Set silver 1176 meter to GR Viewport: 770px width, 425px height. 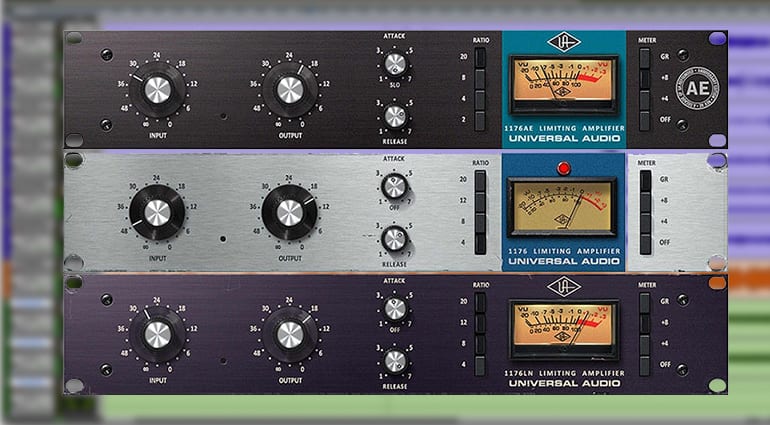(x=645, y=180)
